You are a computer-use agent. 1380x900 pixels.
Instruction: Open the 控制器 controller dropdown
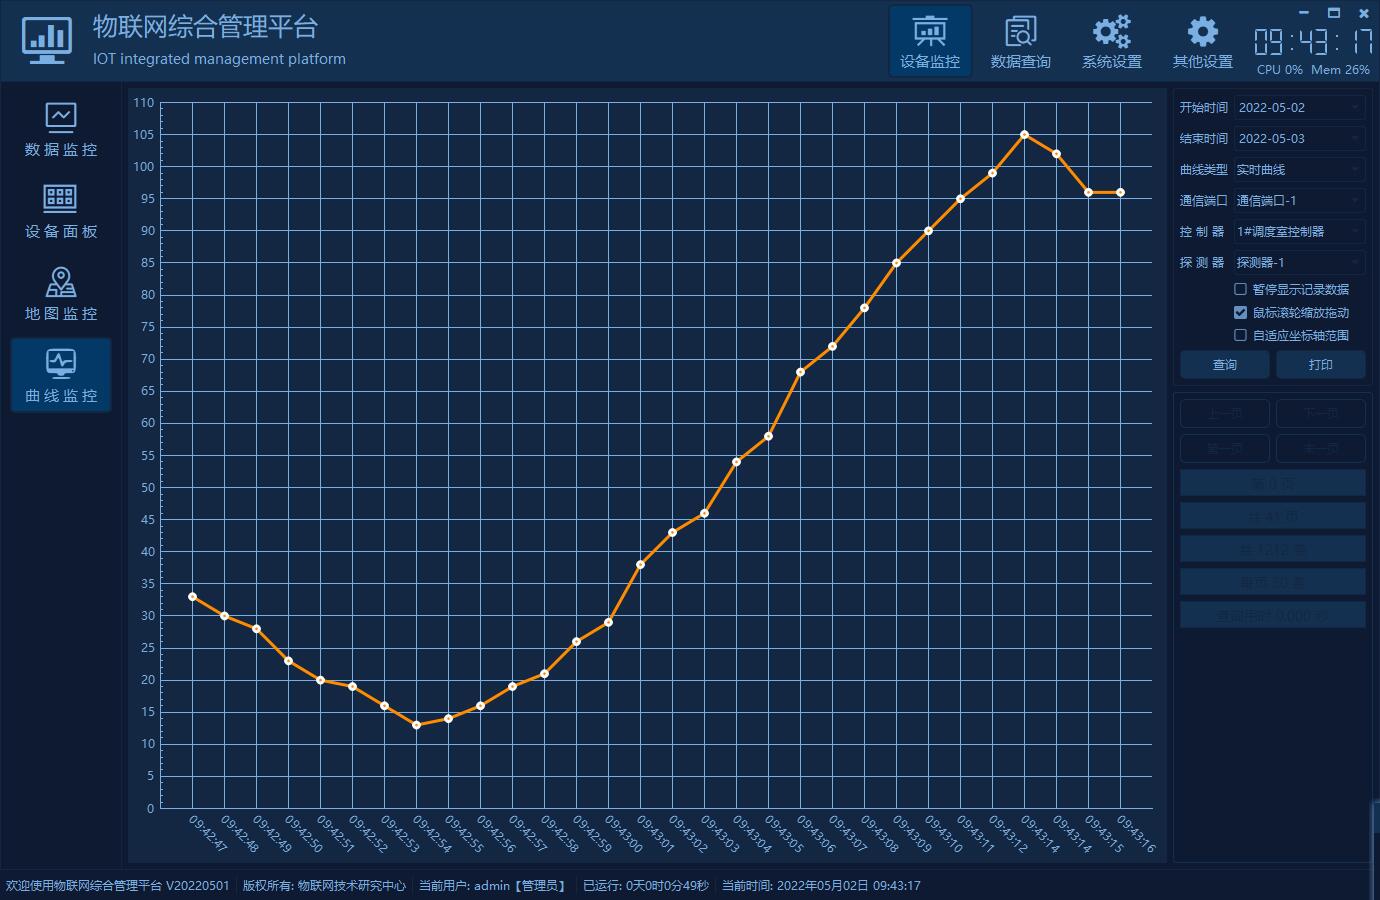1299,231
